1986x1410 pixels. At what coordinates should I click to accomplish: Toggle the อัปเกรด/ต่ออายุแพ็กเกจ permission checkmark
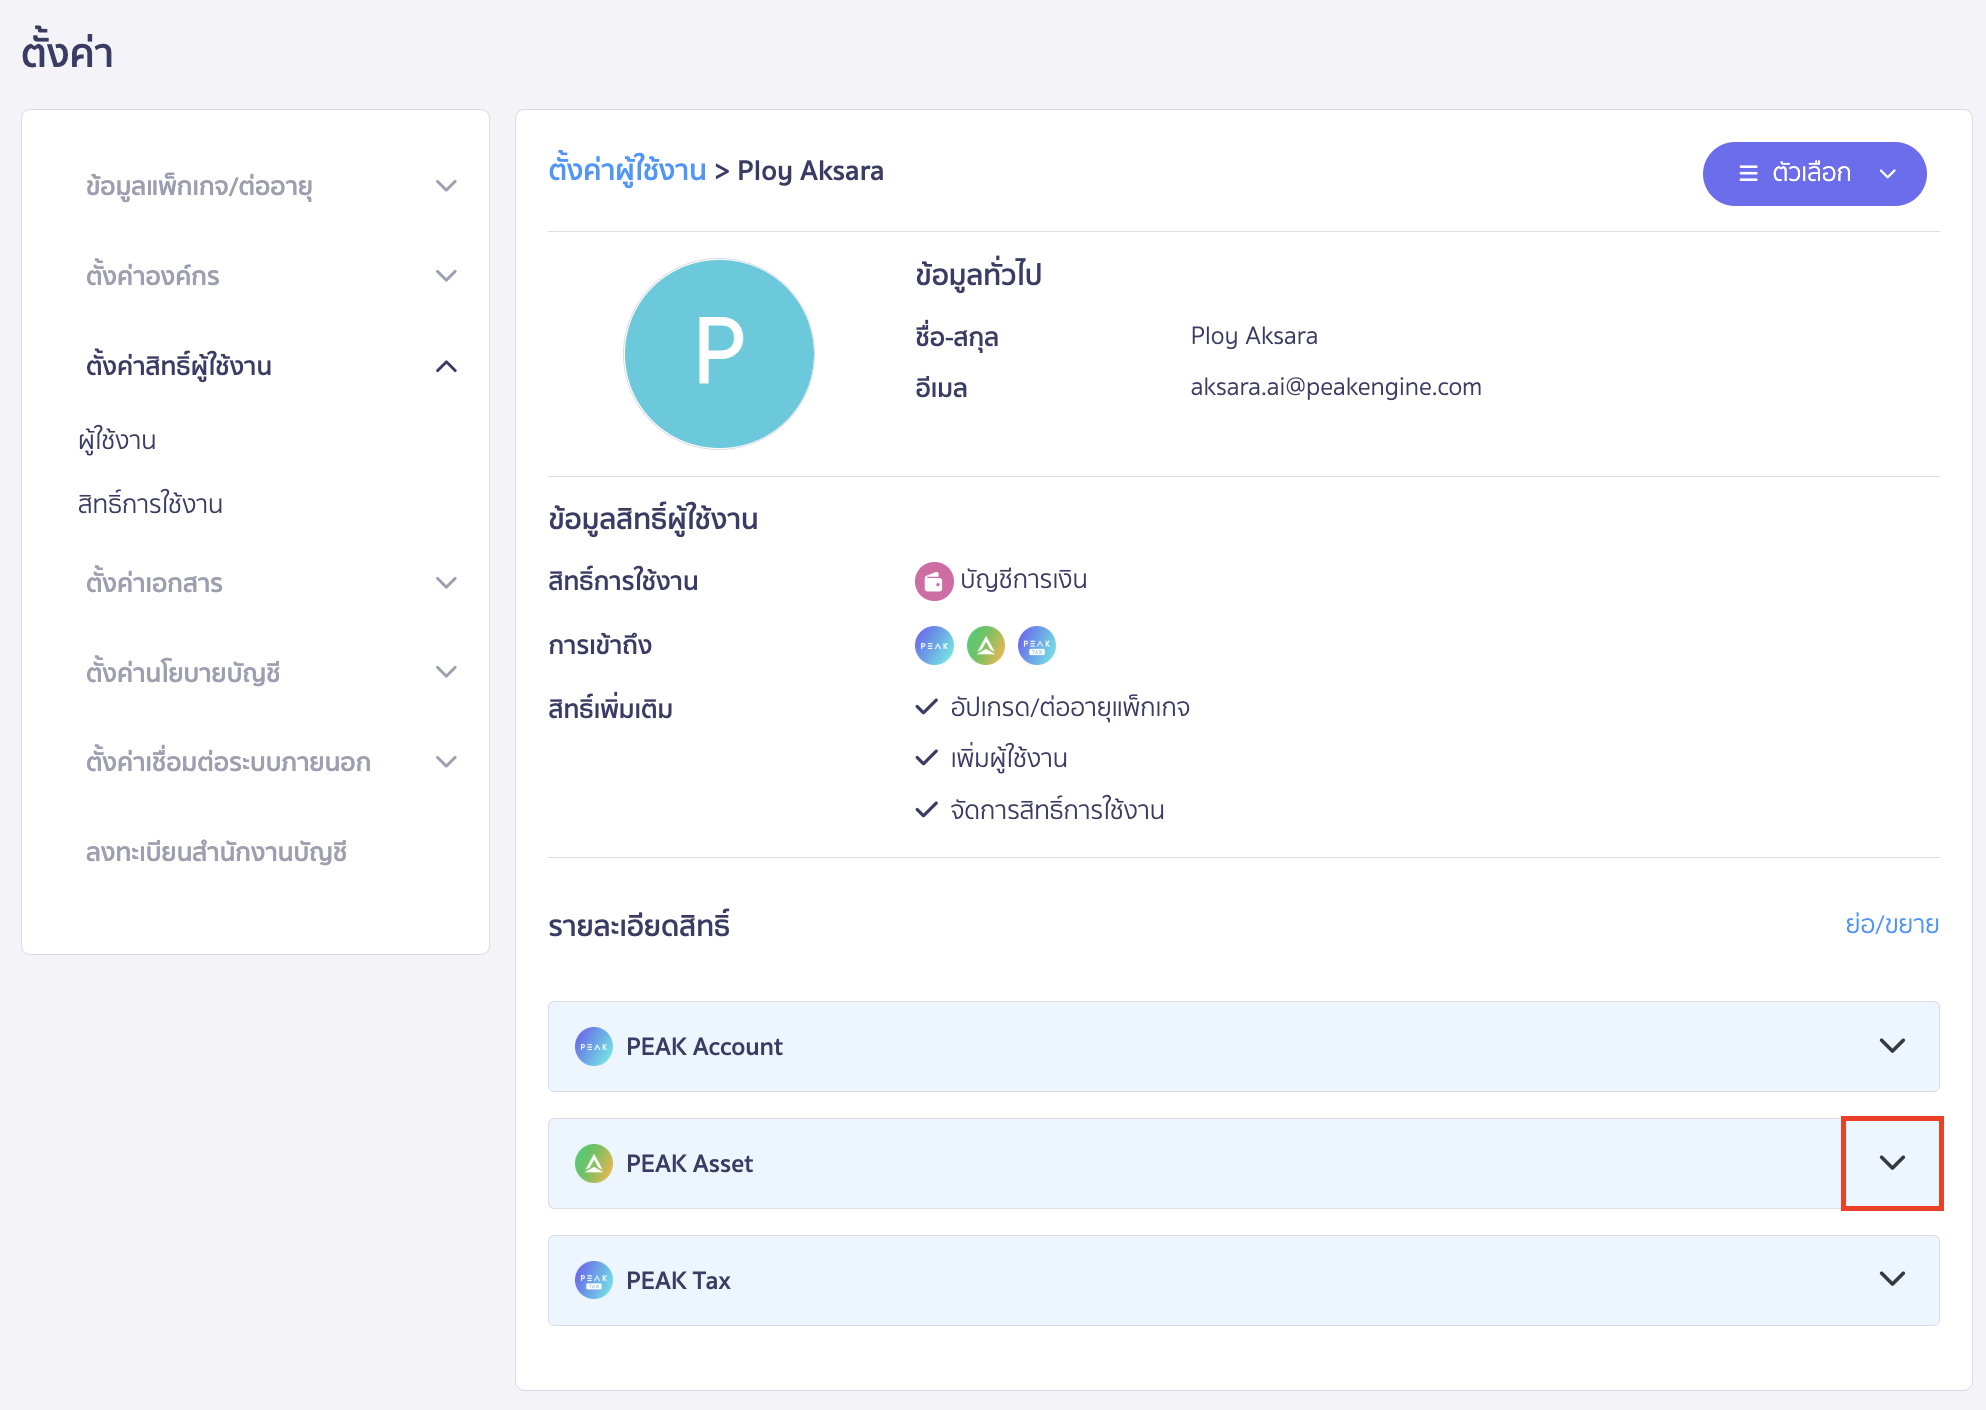(925, 706)
